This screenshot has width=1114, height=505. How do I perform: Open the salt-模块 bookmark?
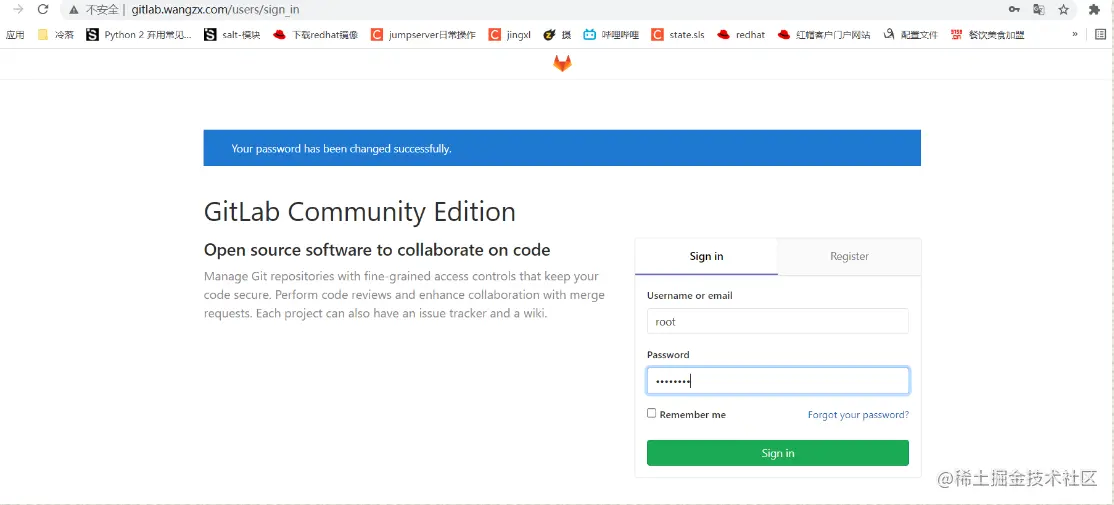pyautogui.click(x=232, y=34)
